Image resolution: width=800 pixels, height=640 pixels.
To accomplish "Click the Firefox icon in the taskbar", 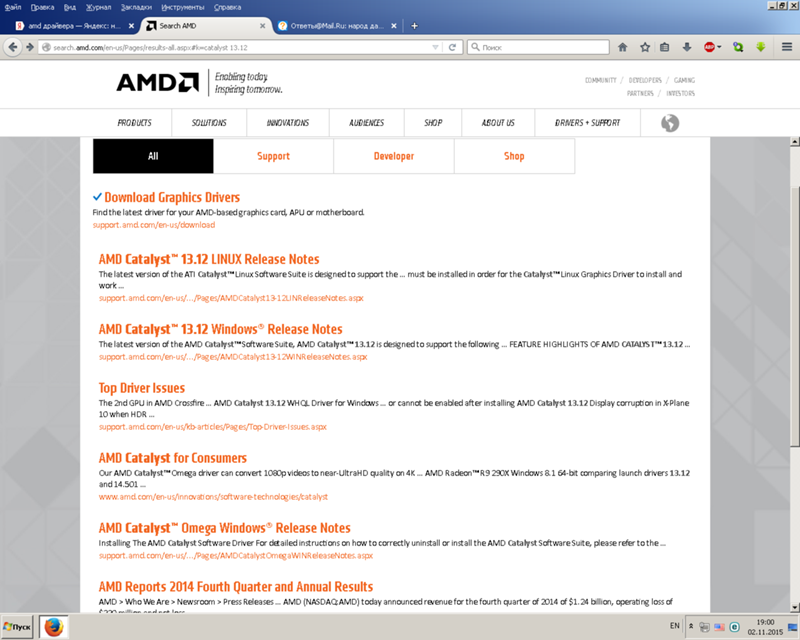I will [x=54, y=627].
